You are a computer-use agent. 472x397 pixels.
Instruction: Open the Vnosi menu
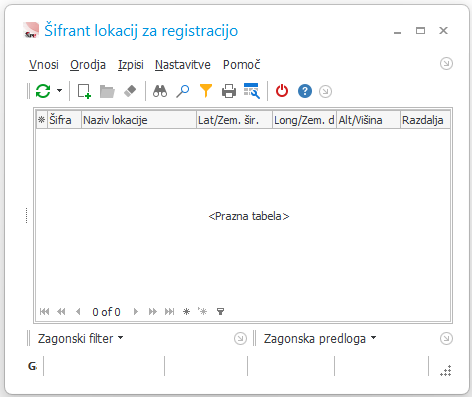[x=44, y=65]
